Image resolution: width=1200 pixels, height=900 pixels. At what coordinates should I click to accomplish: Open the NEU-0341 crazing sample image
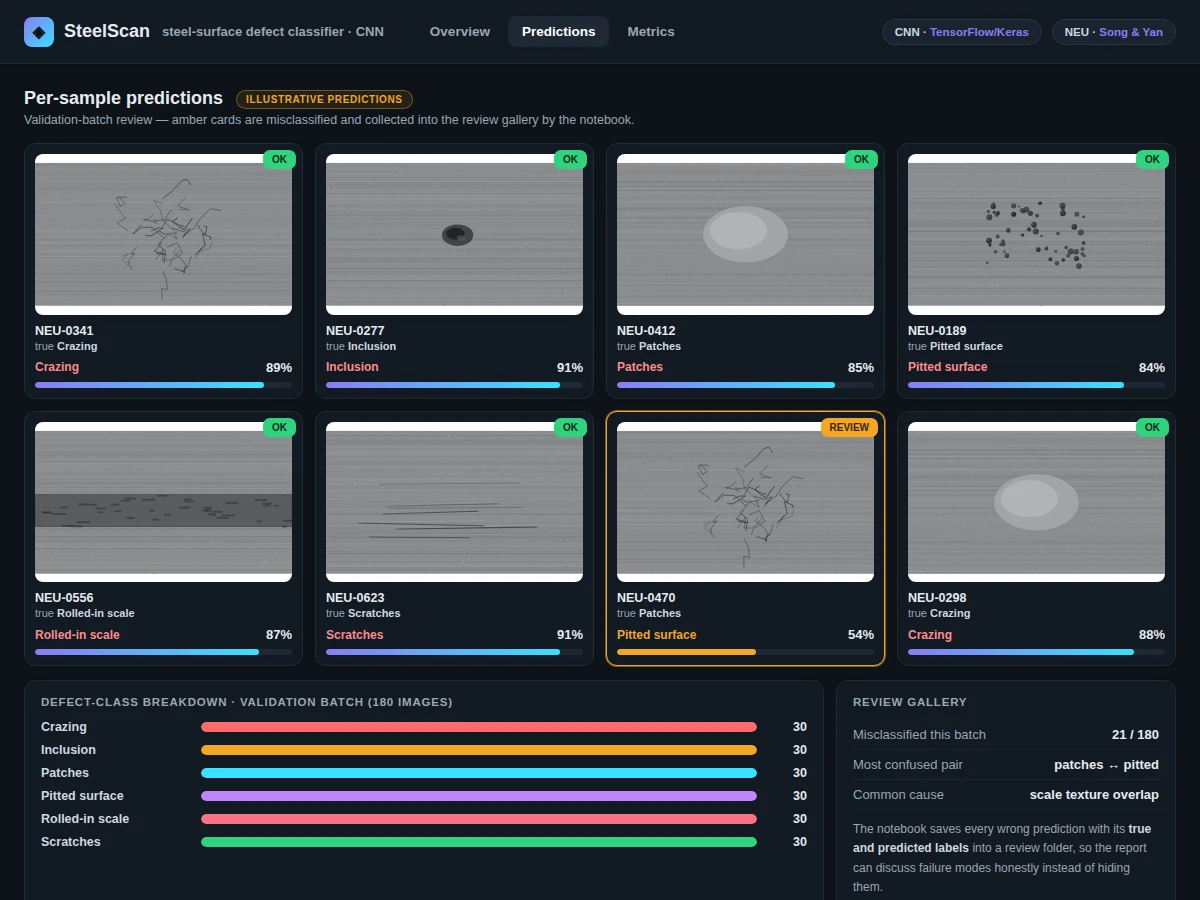(163, 235)
